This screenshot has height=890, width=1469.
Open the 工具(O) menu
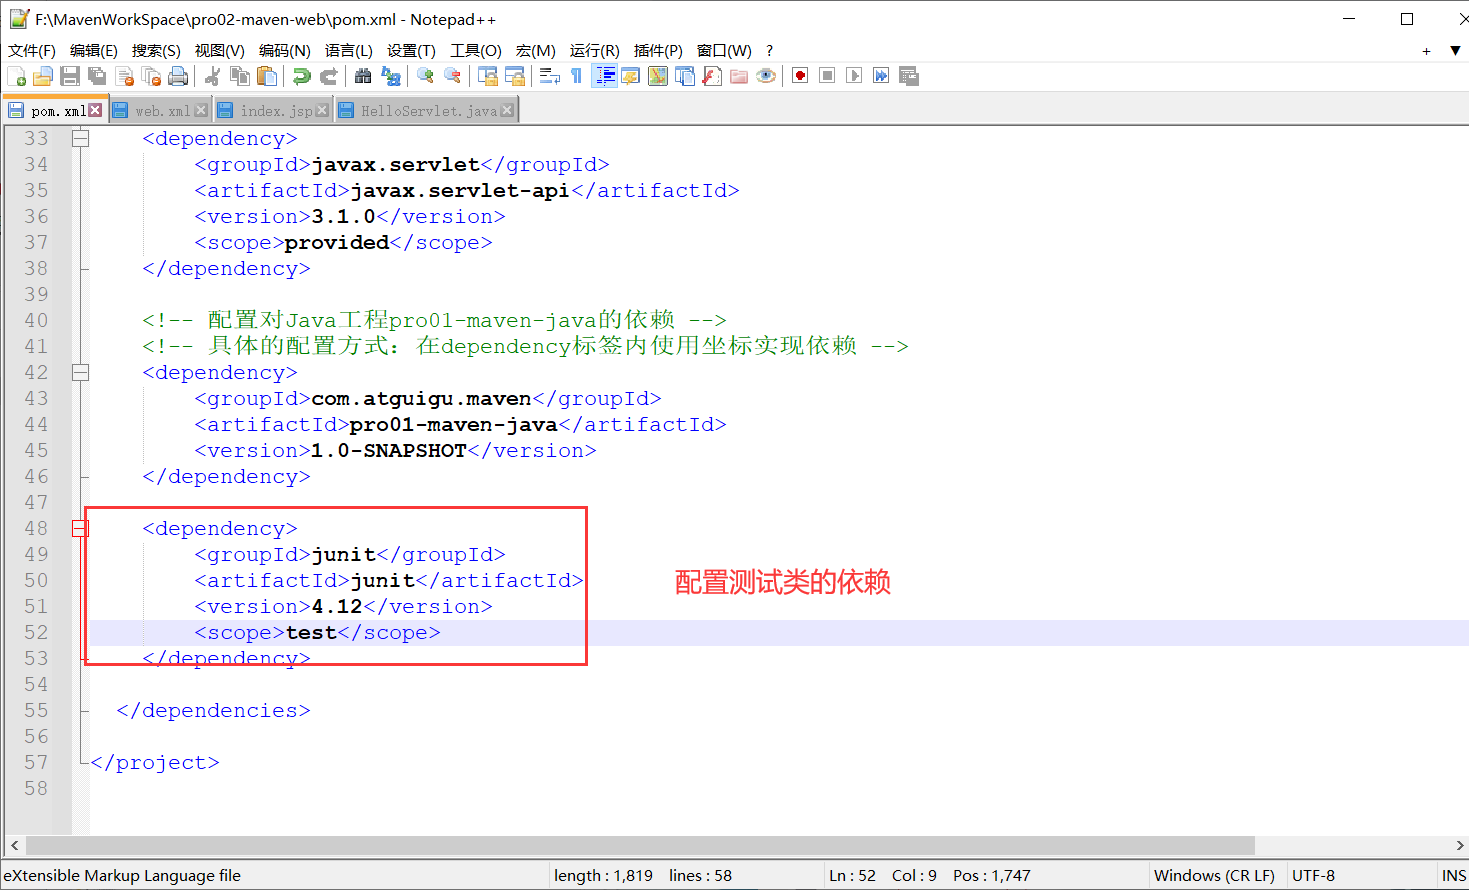pos(476,51)
